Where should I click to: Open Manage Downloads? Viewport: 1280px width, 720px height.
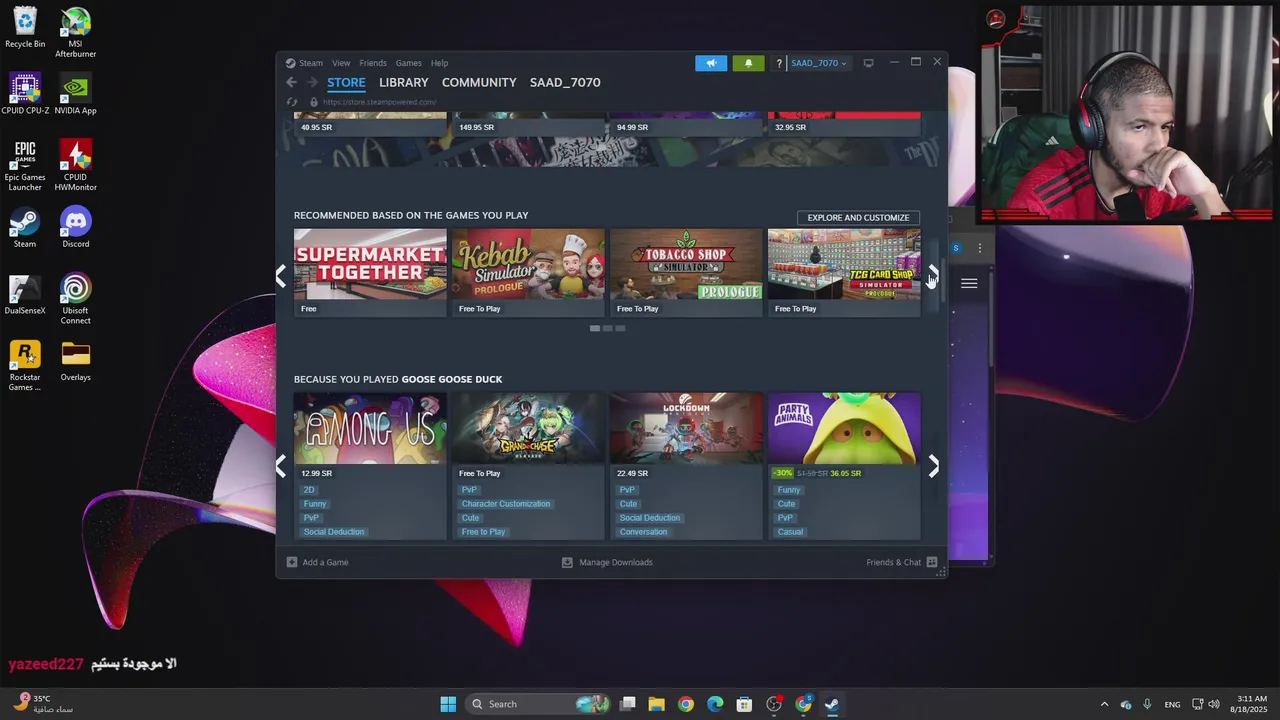coord(615,562)
